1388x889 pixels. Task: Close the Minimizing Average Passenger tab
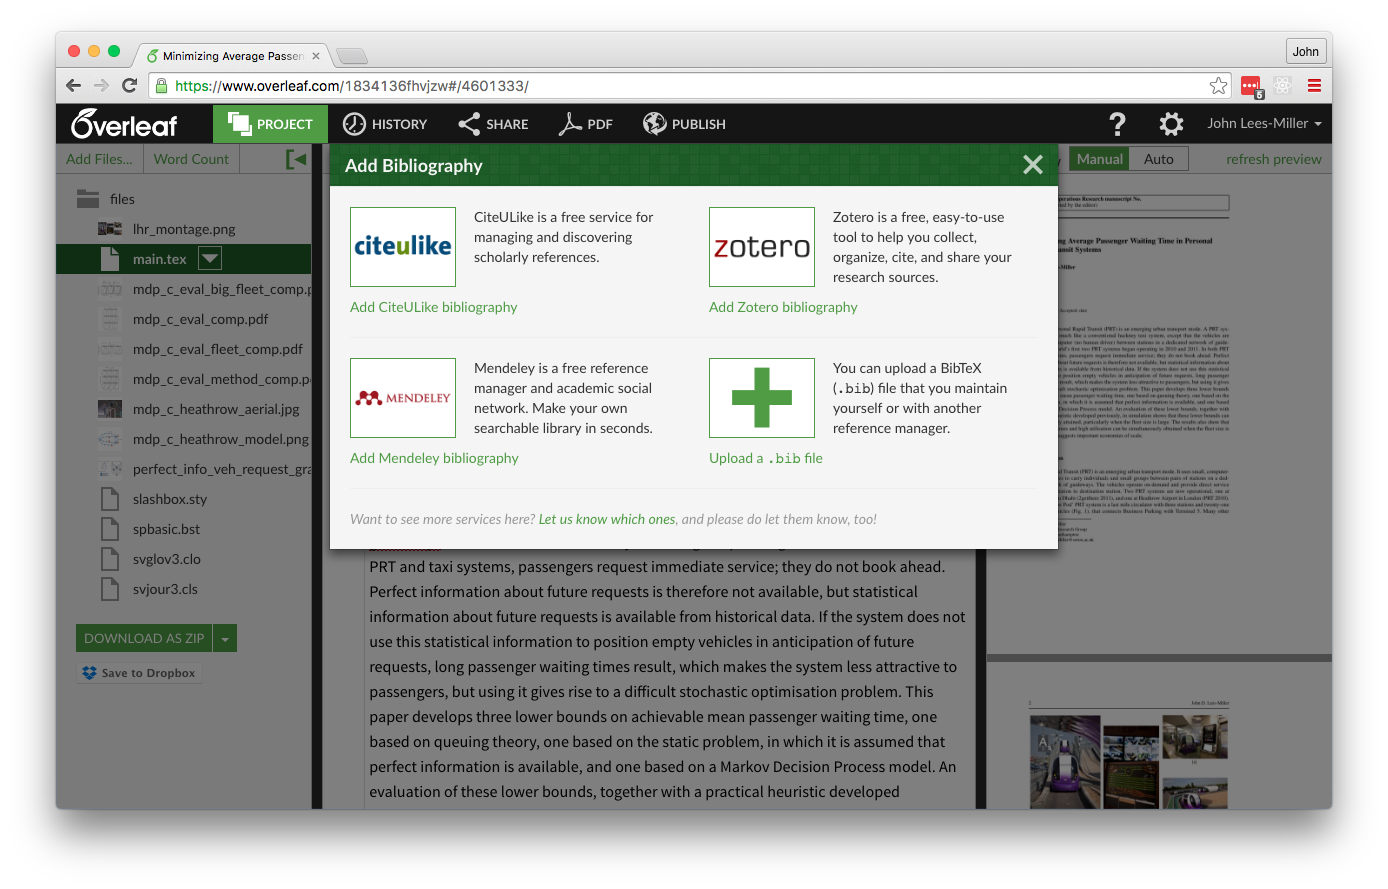[316, 56]
